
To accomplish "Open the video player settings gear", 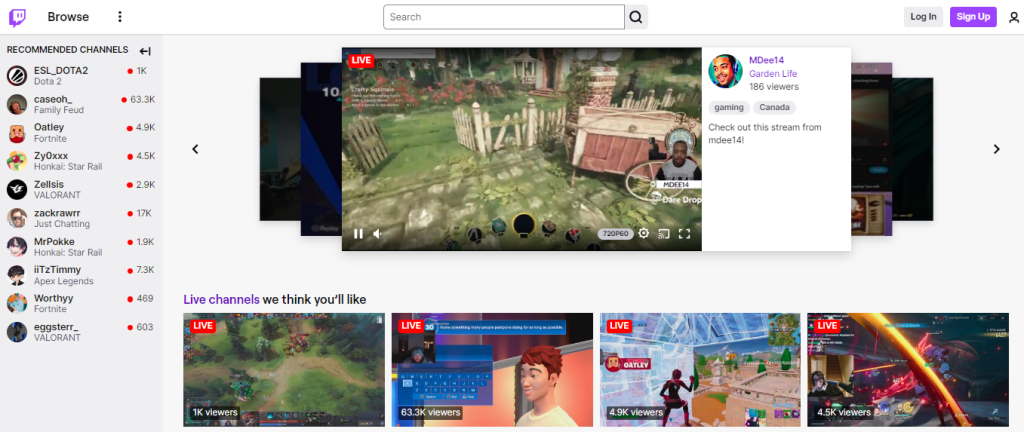I will pyautogui.click(x=644, y=233).
